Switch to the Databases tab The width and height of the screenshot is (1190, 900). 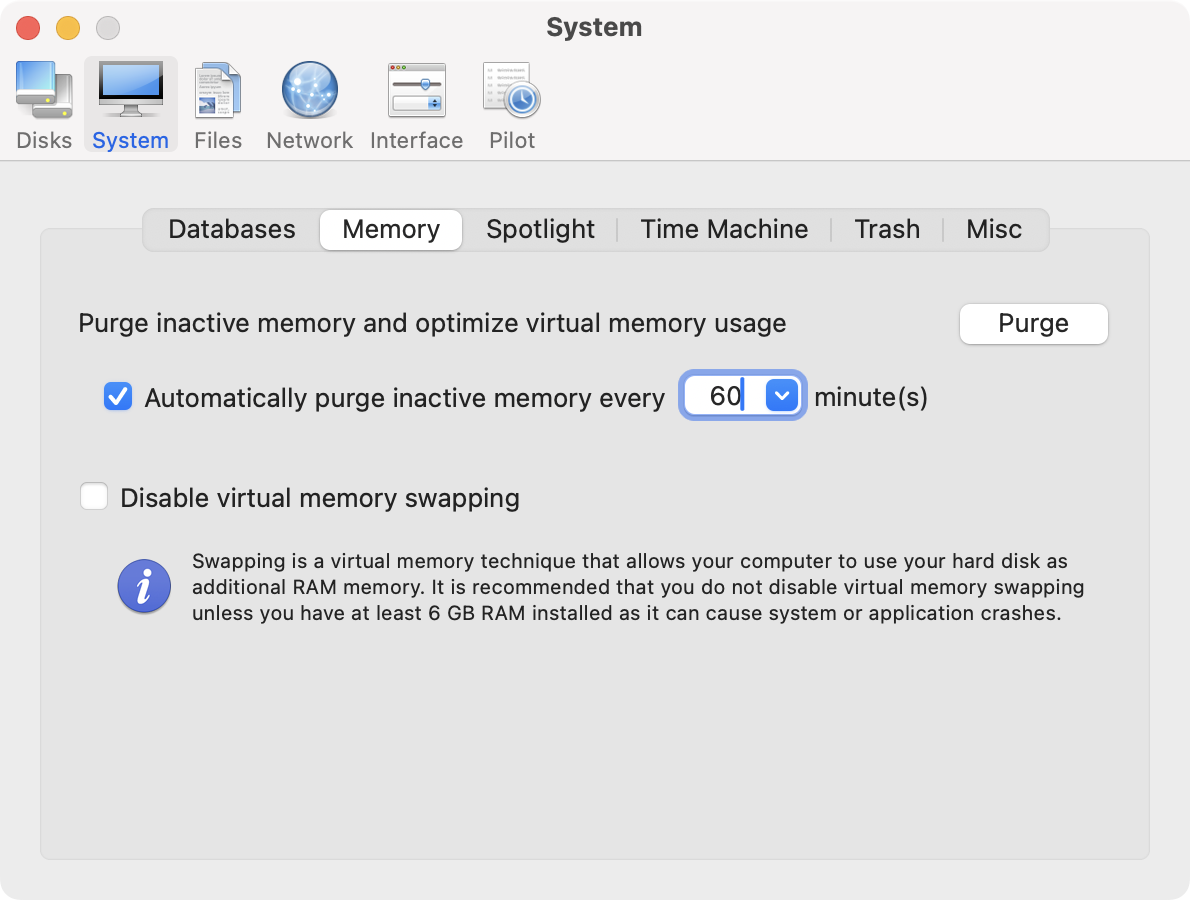point(232,229)
